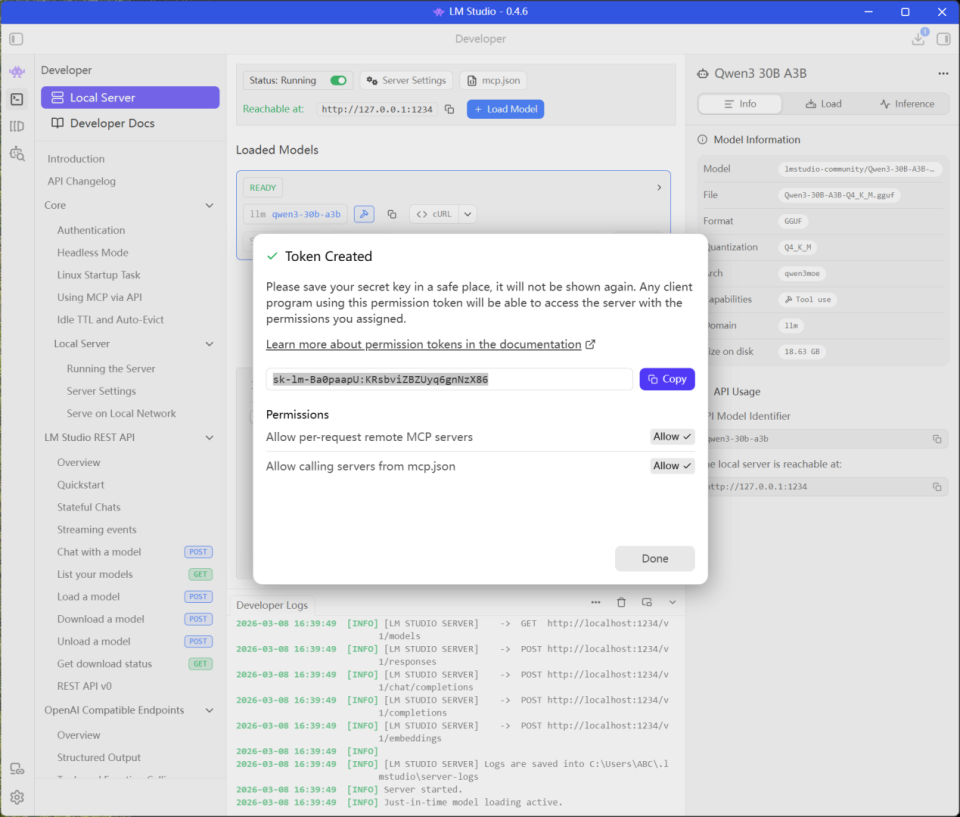Collapse the Local Server docs subsection
The width and height of the screenshot is (960, 817).
[x=209, y=344]
